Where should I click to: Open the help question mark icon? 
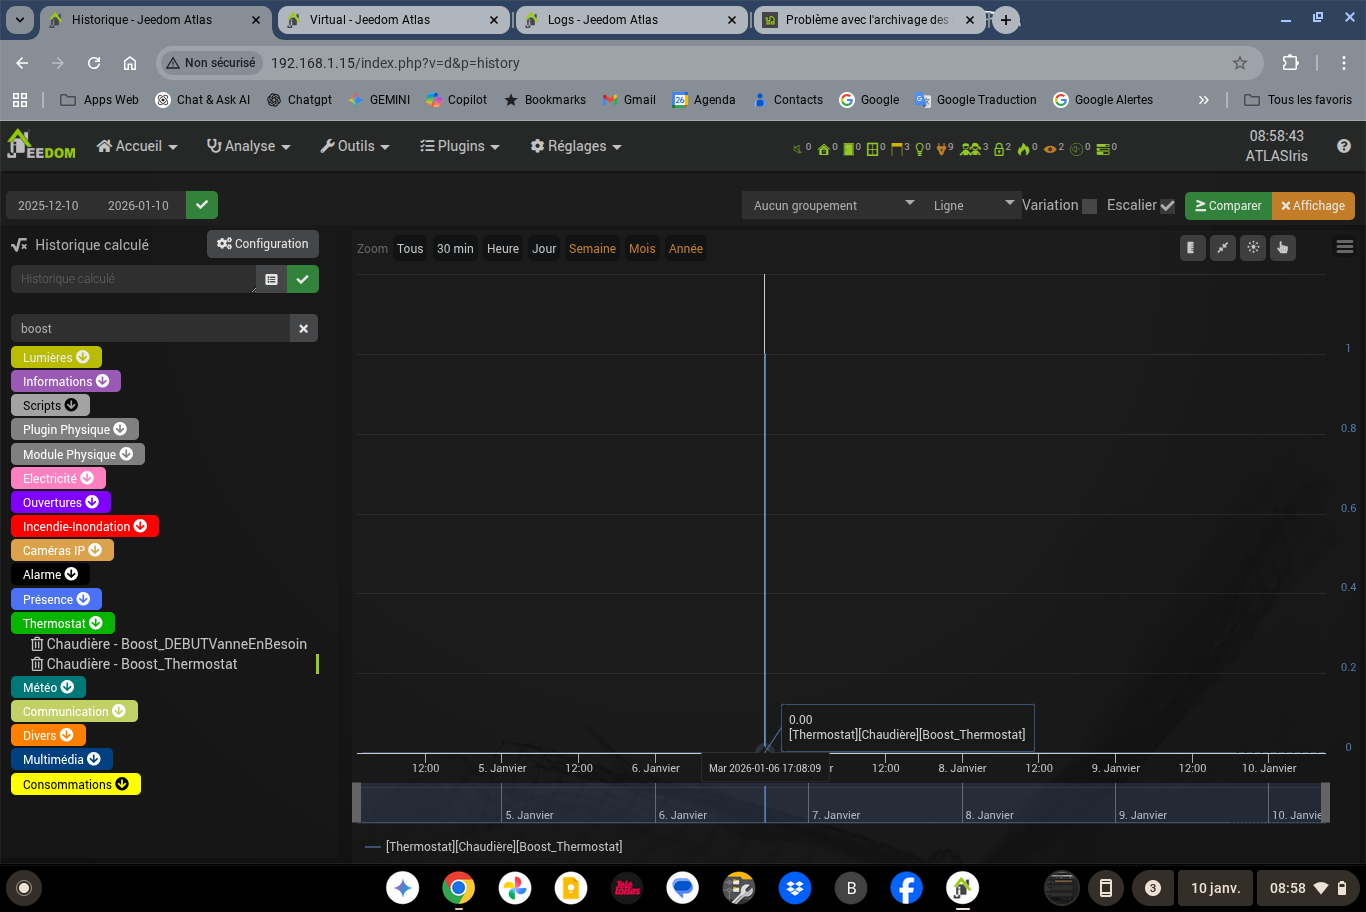[1343, 146]
